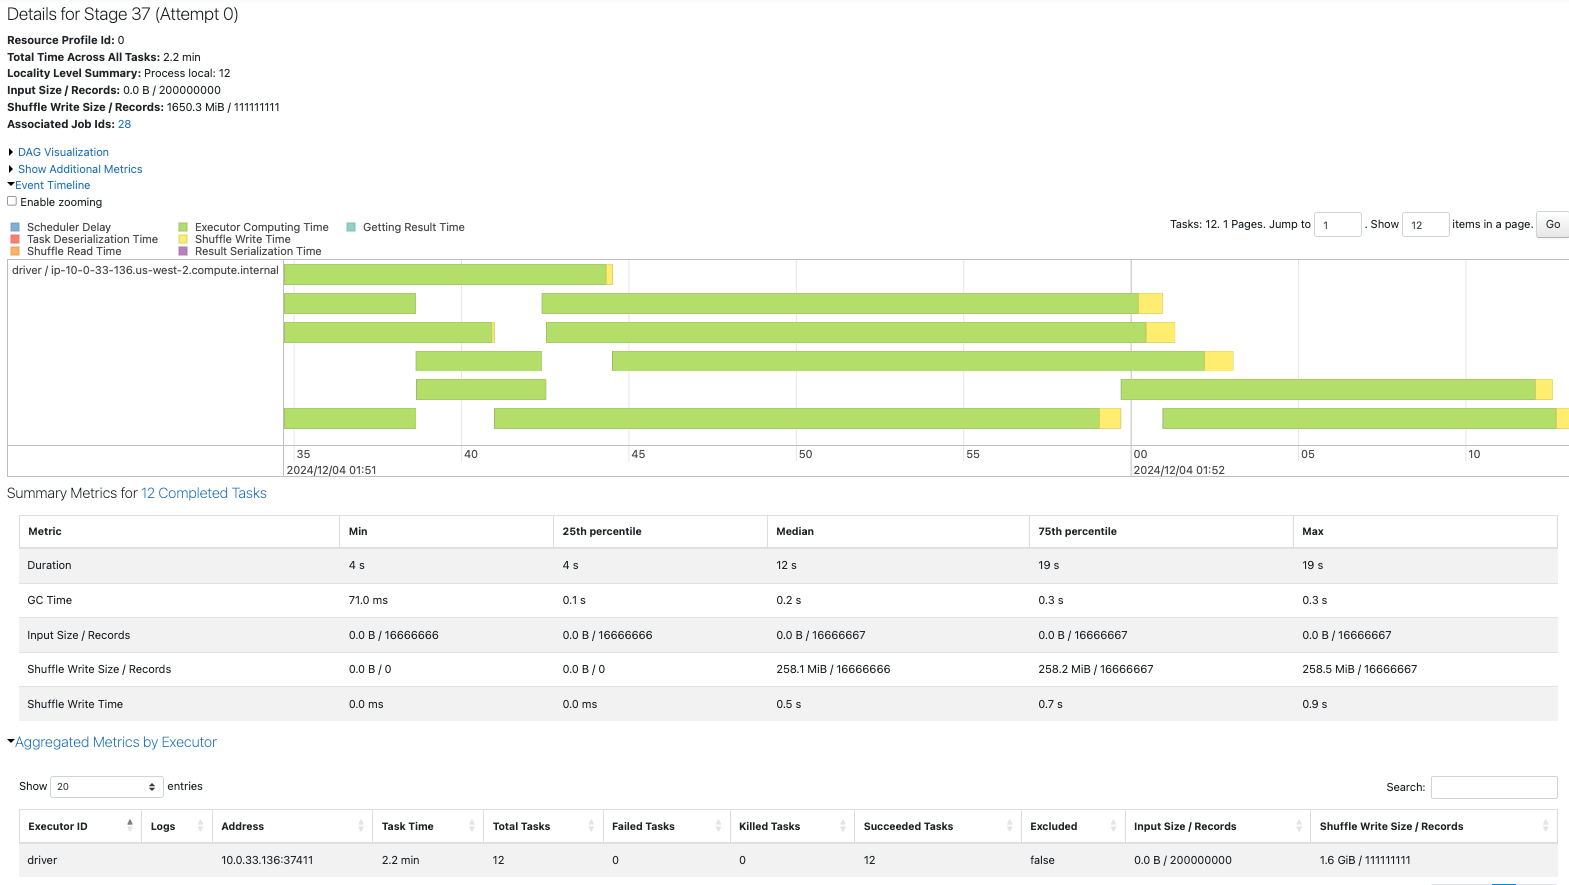Click Scheduler Delay legend swatch
1569x885 pixels.
pos(15,227)
